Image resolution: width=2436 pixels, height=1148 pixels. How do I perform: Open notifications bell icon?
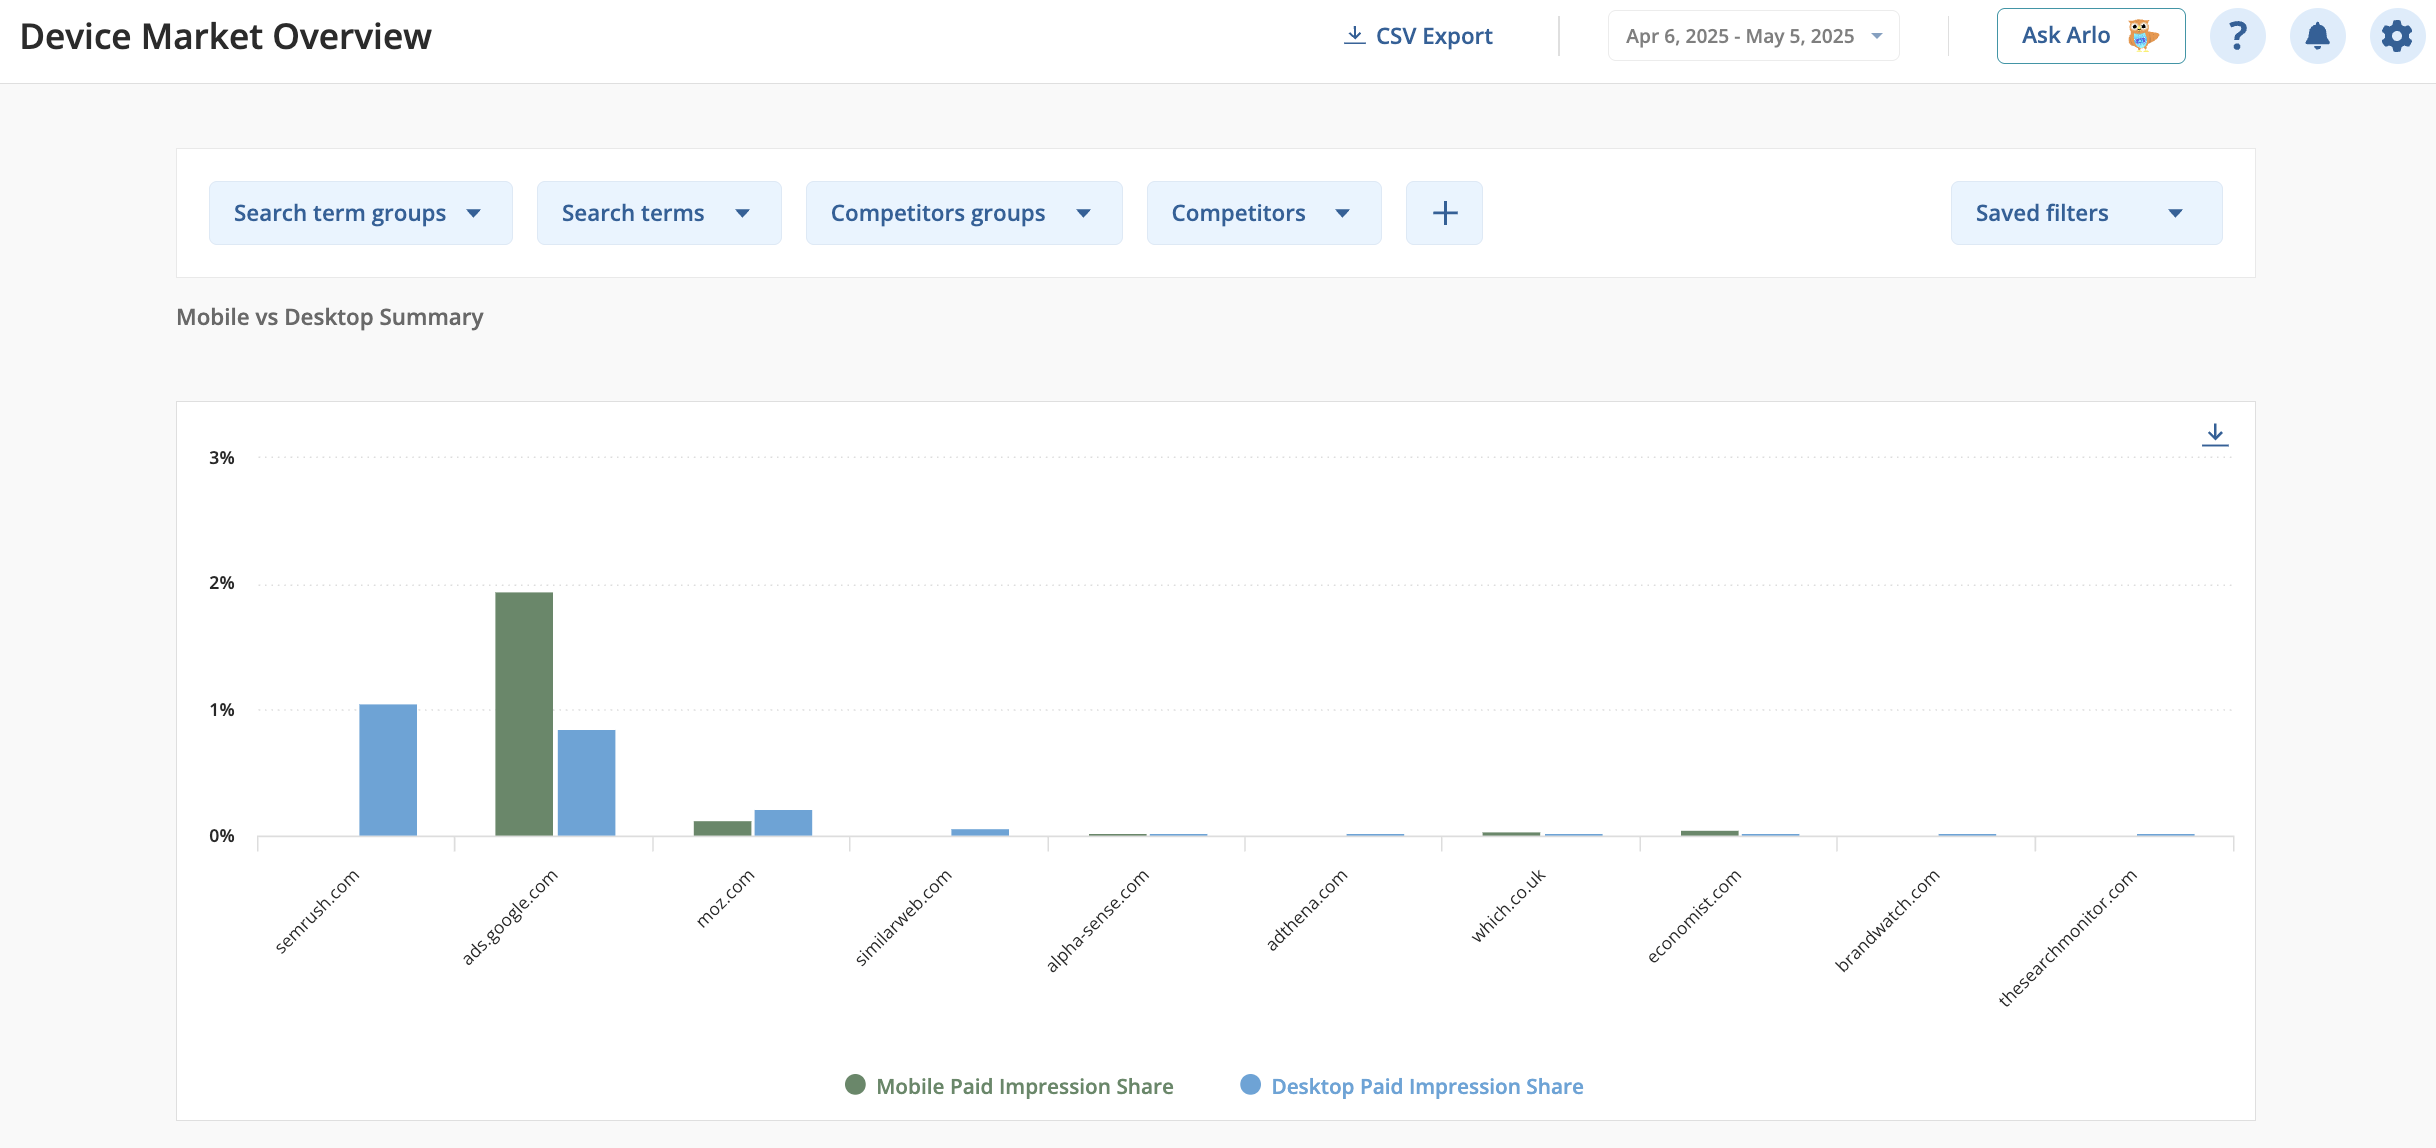[2318, 36]
